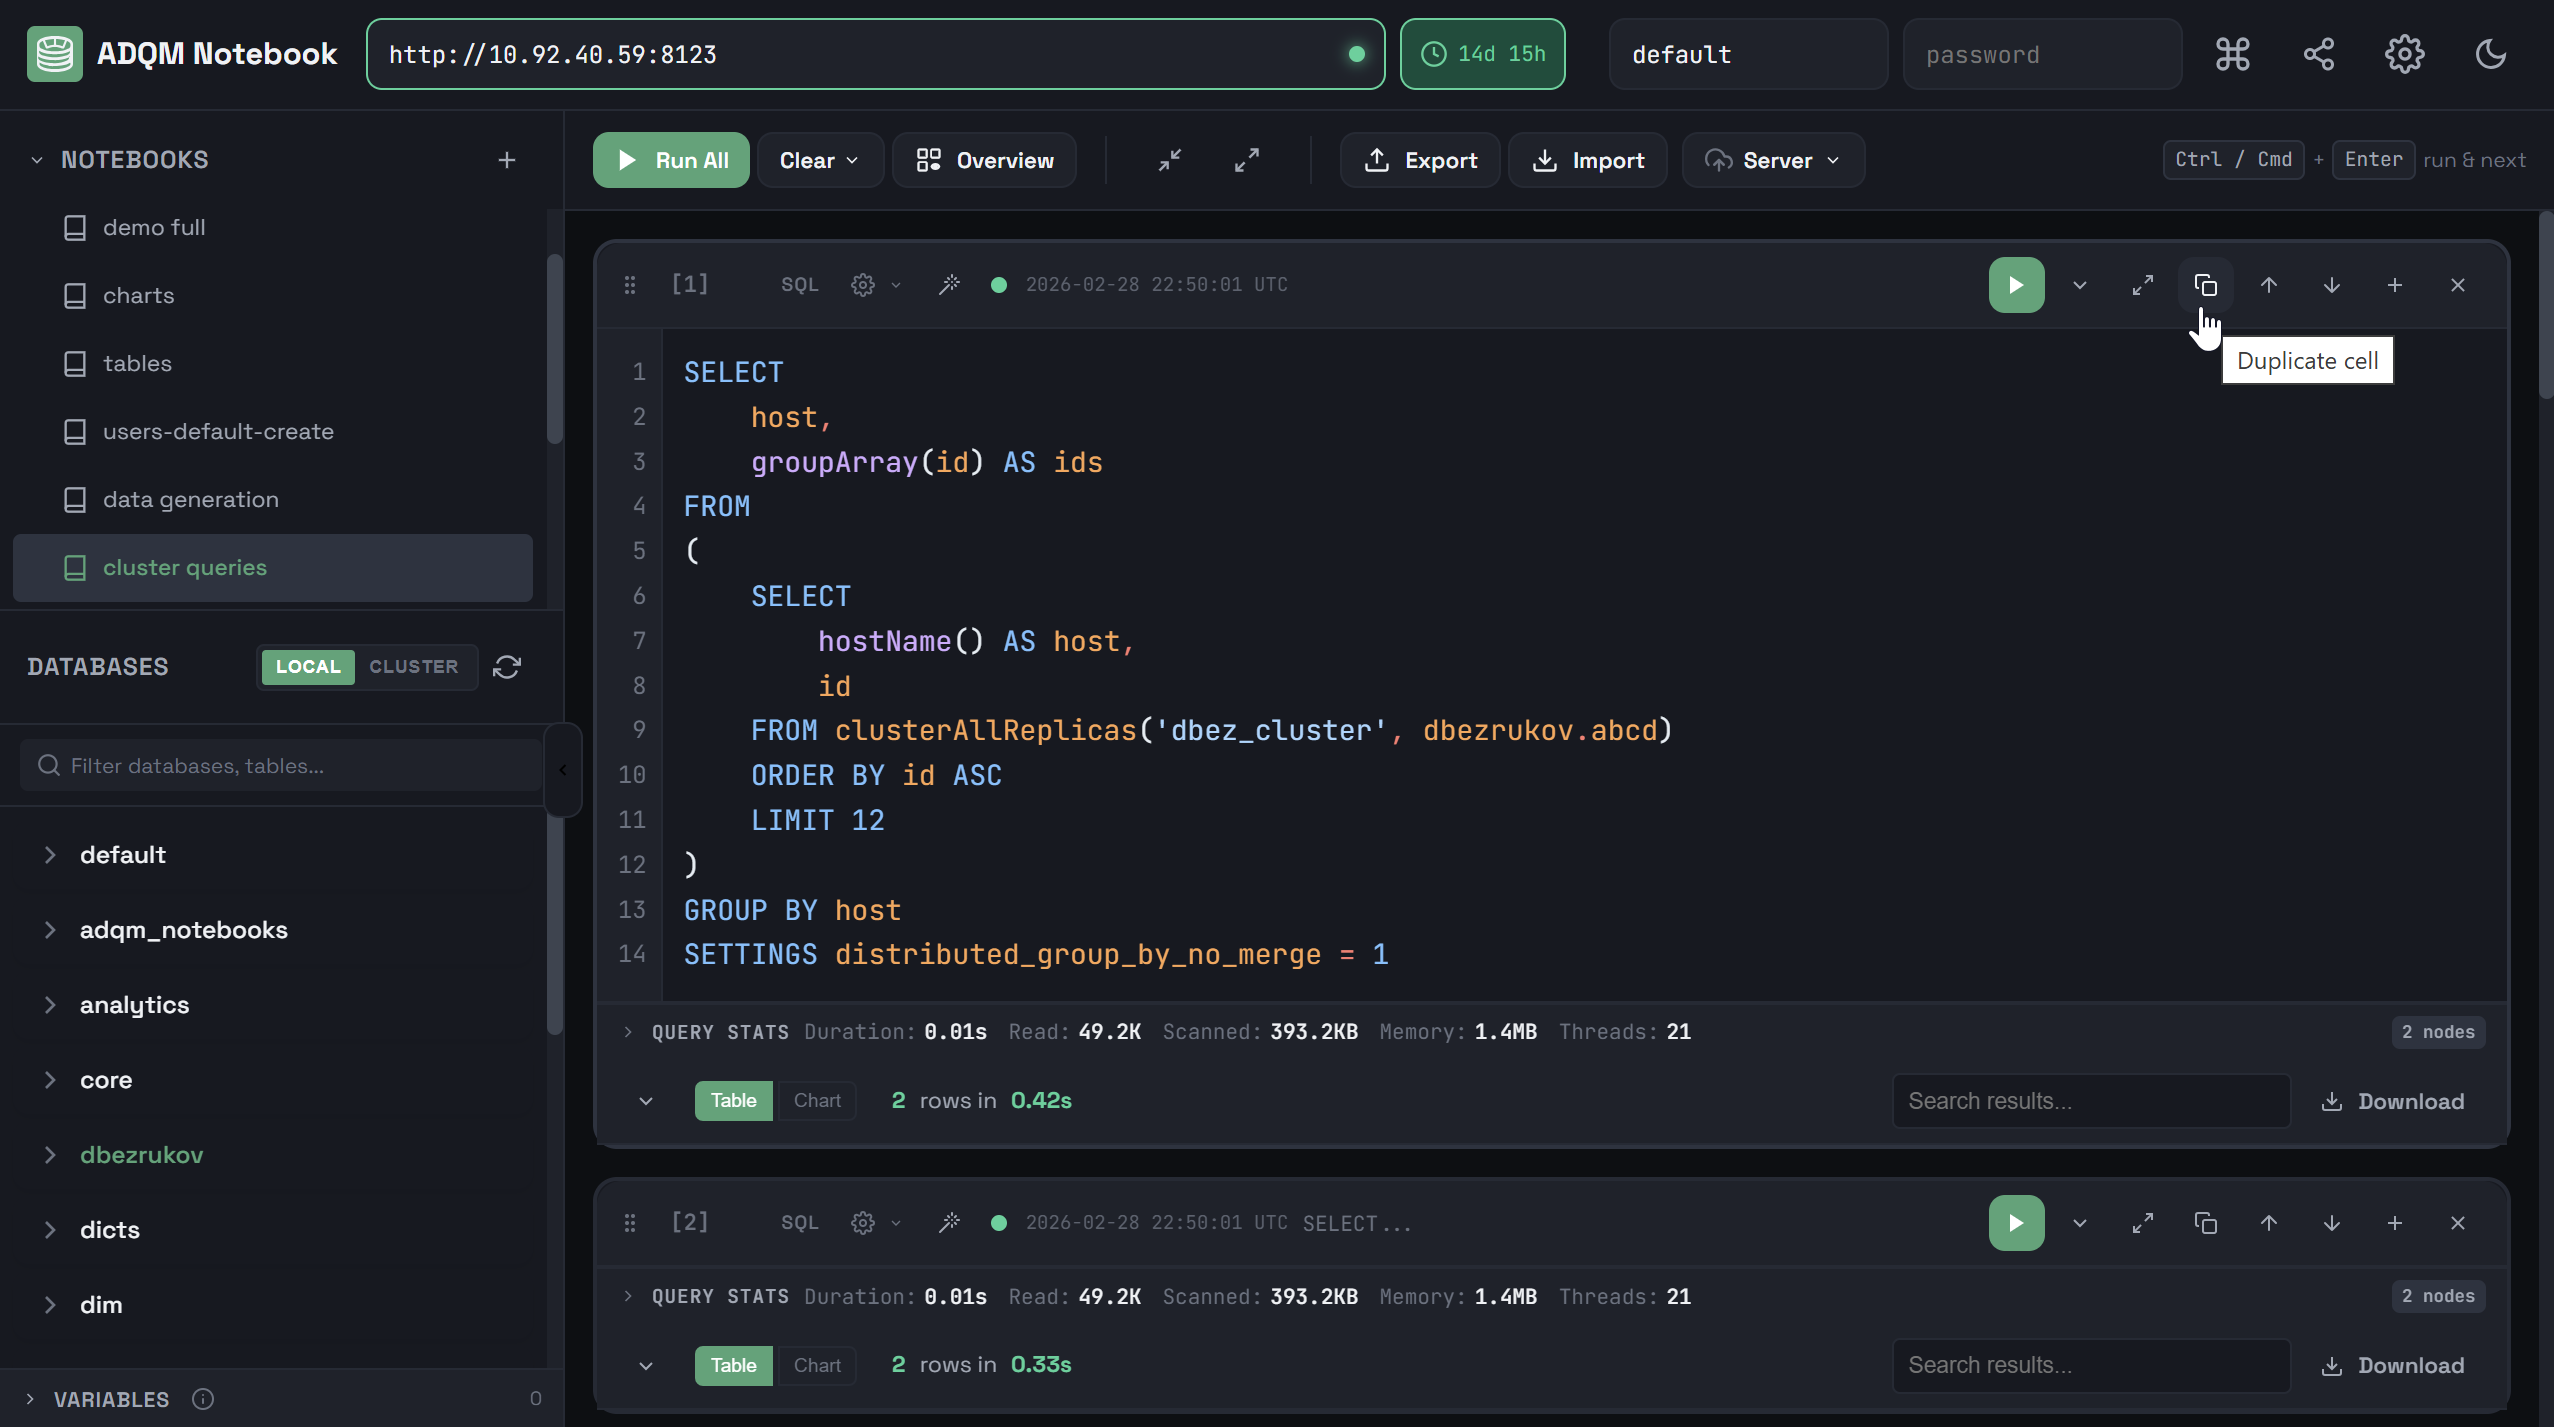Expand QUERY STATS for cell [1]
This screenshot has width=2554, height=1427.
tap(628, 1032)
